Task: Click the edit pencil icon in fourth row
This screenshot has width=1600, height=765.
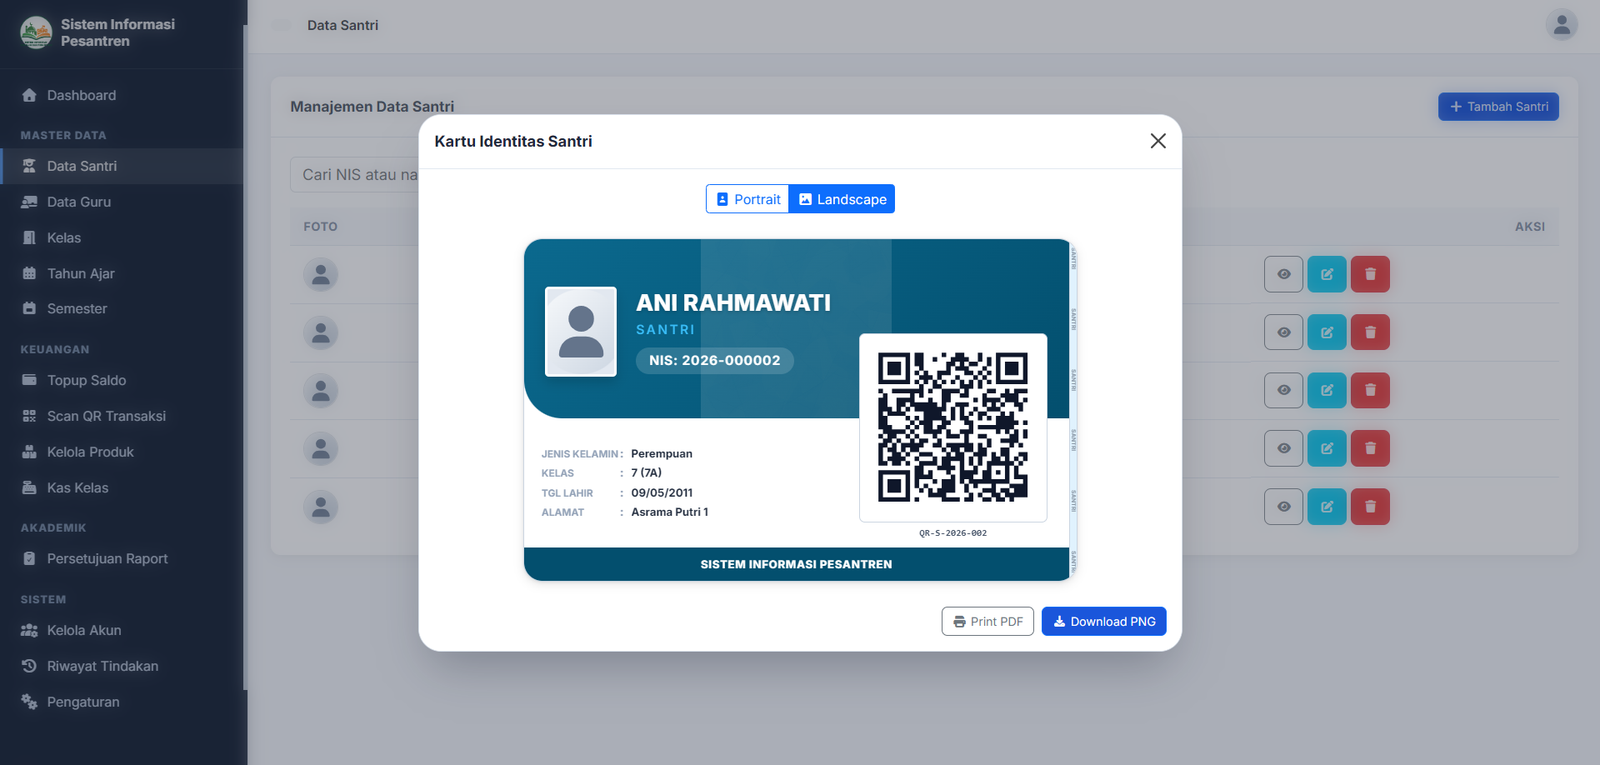Action: (1327, 448)
